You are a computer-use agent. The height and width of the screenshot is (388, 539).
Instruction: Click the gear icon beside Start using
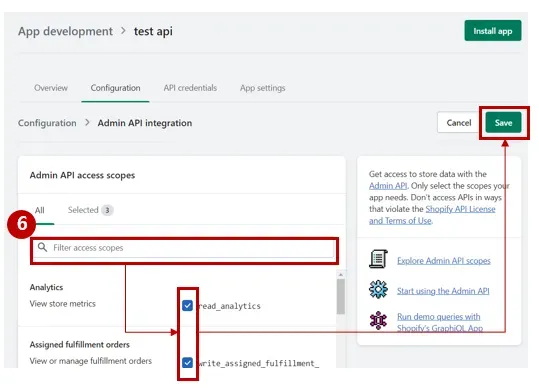378,289
